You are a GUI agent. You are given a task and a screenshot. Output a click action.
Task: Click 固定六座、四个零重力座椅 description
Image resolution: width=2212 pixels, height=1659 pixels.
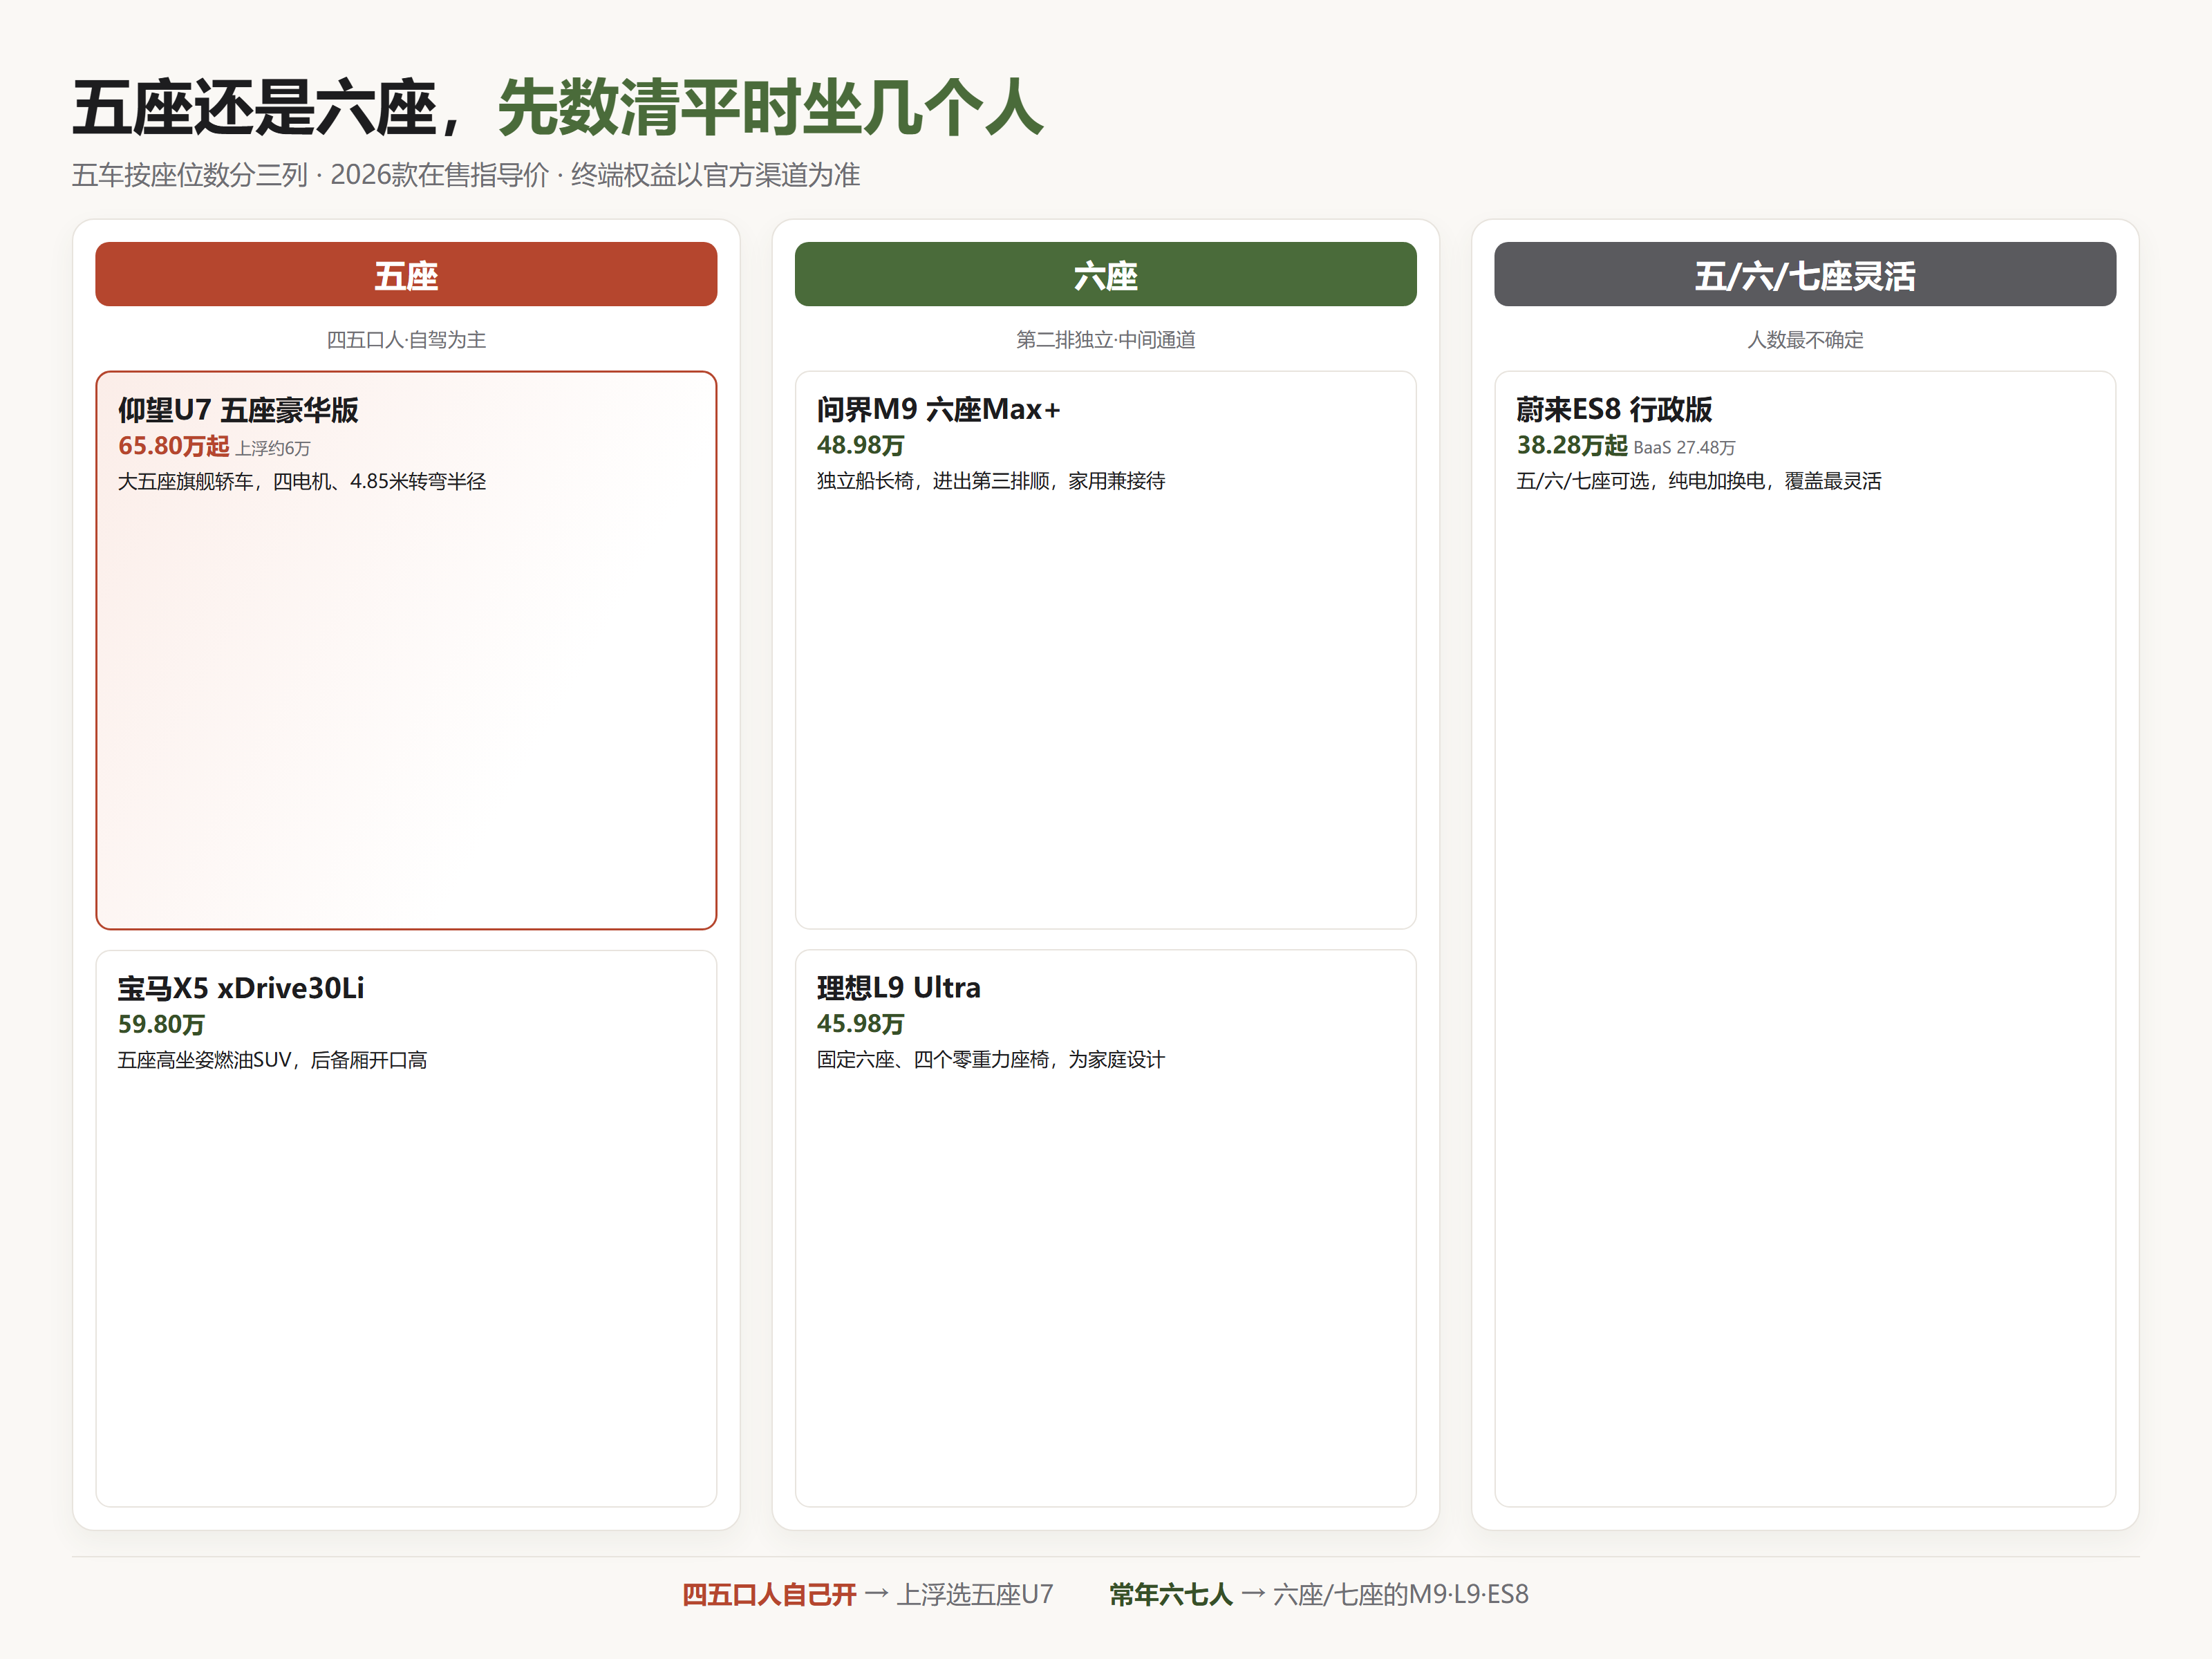[991, 1060]
